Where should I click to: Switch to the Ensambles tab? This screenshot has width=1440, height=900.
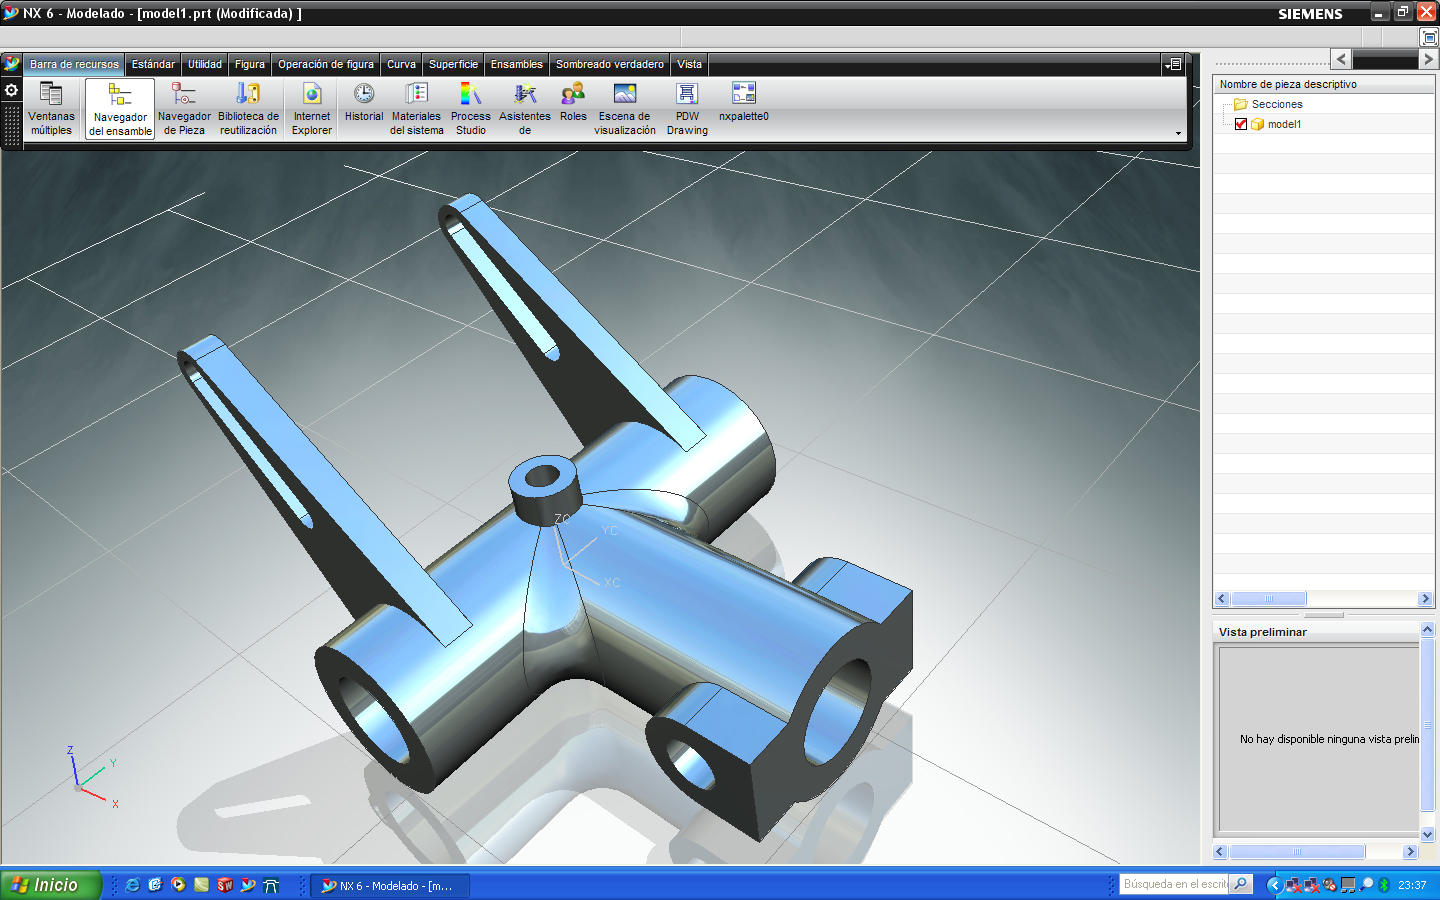516,64
